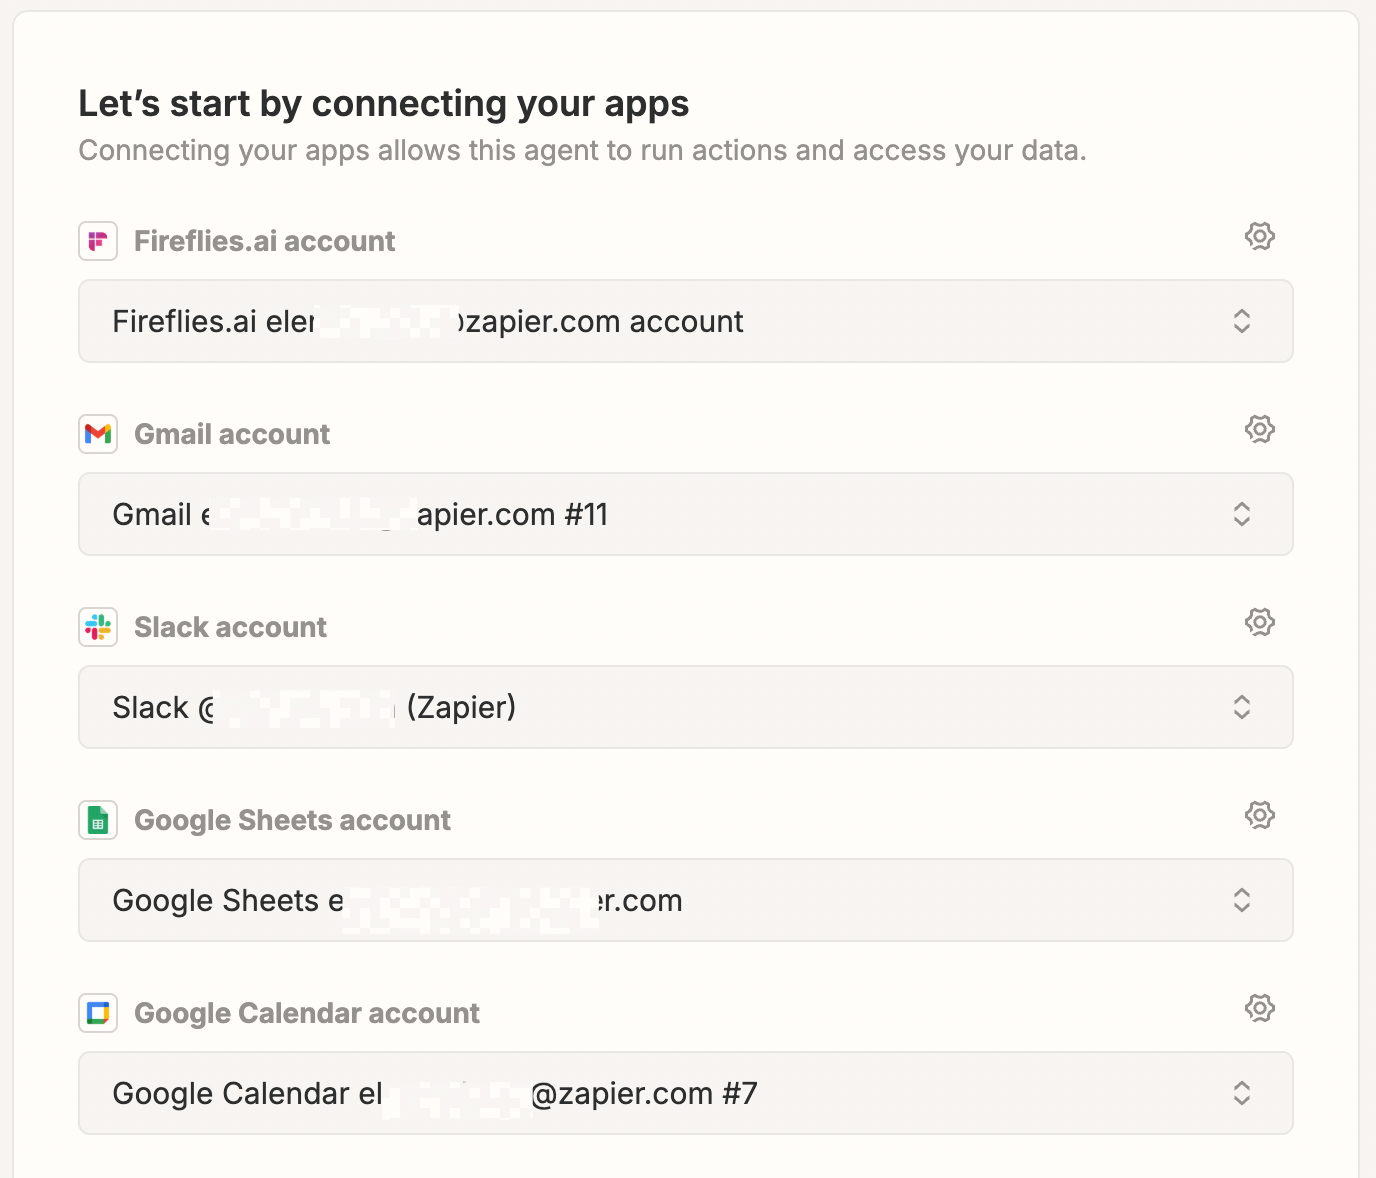The image size is (1376, 1178).
Task: Expand the Fireflies.ai account dropdown
Action: (685, 321)
